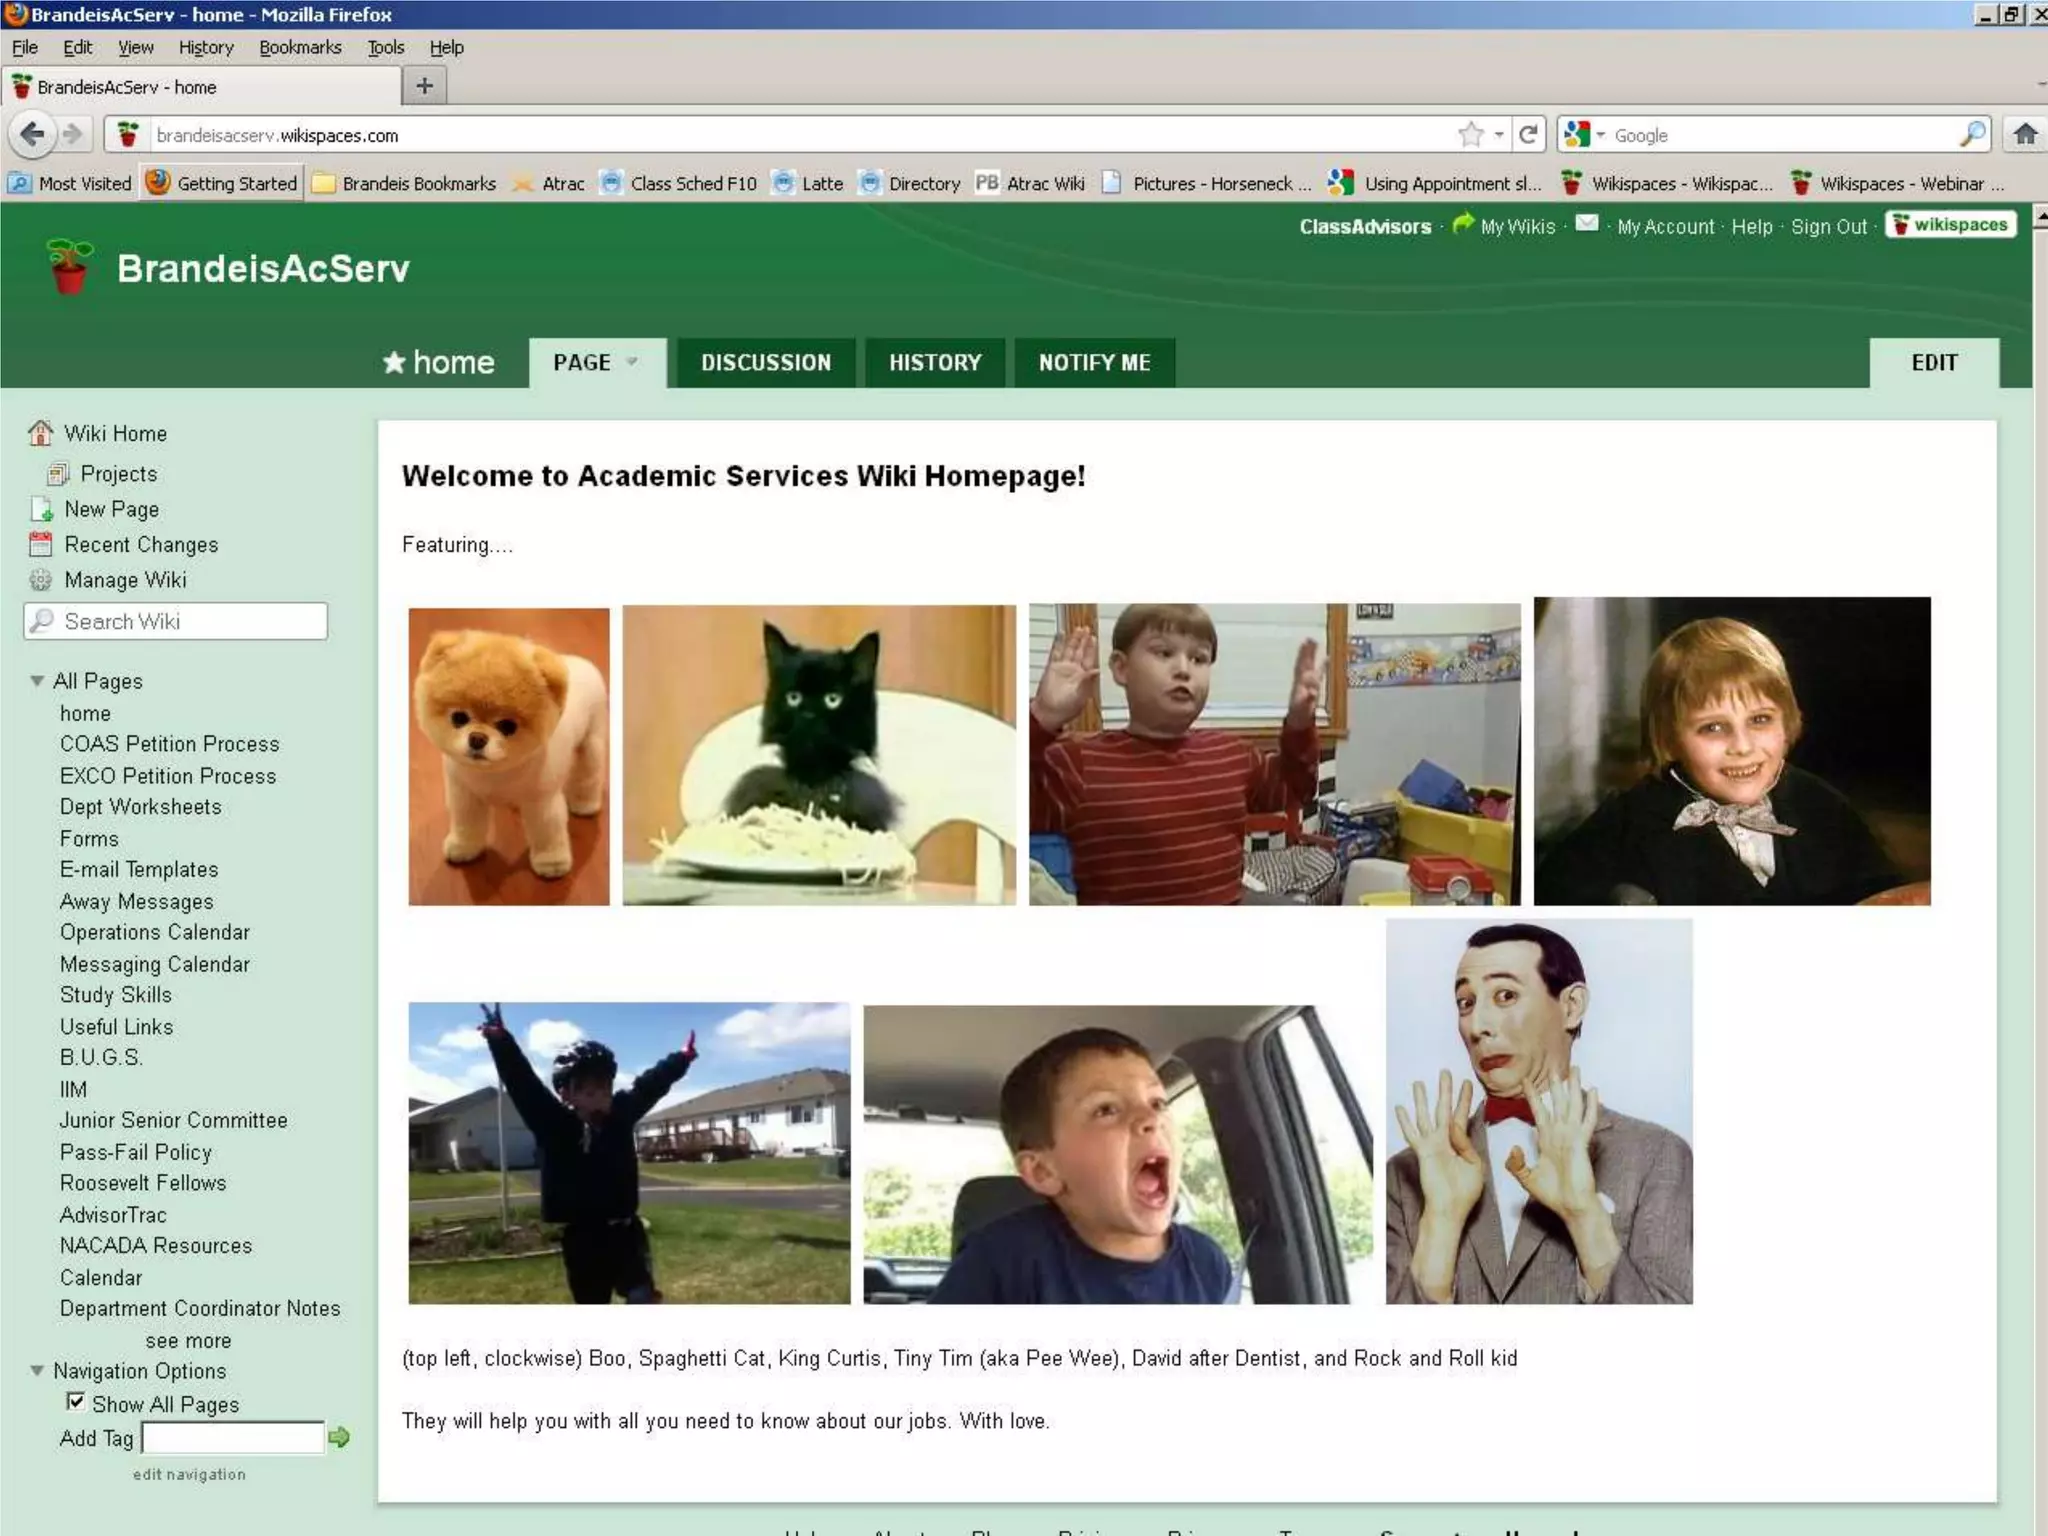Open the Bookmarks menu

300,47
